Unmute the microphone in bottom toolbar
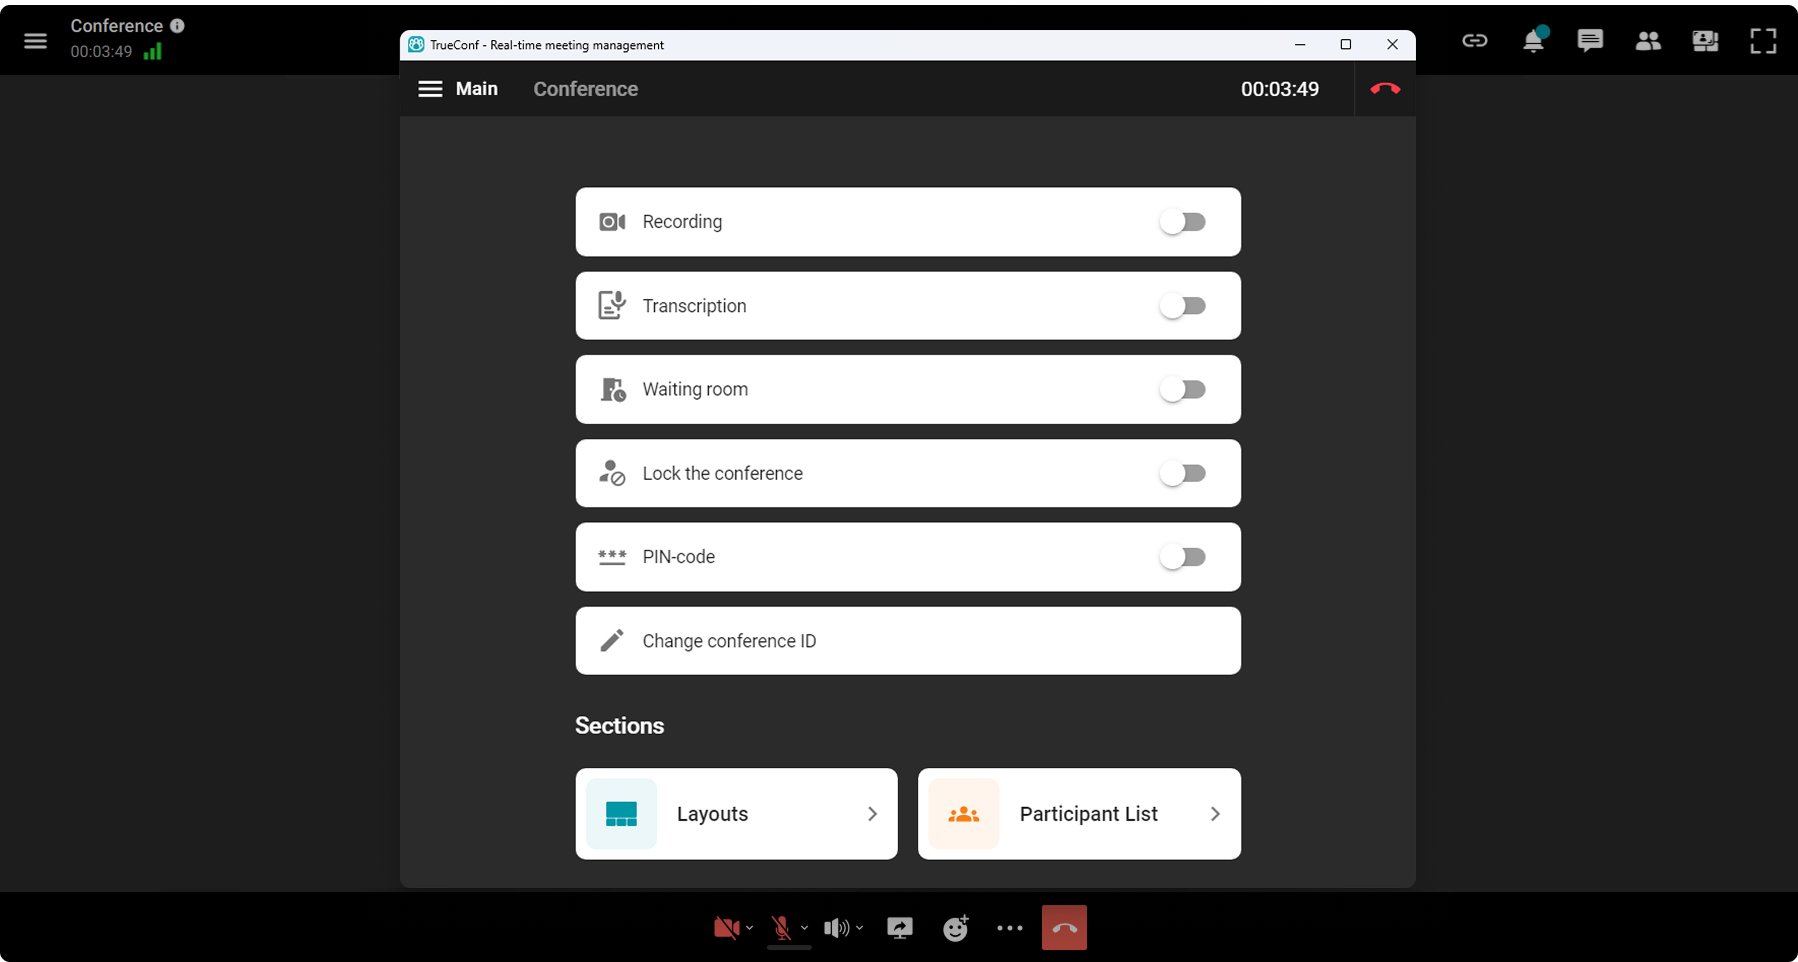The width and height of the screenshot is (1798, 962). click(x=781, y=928)
